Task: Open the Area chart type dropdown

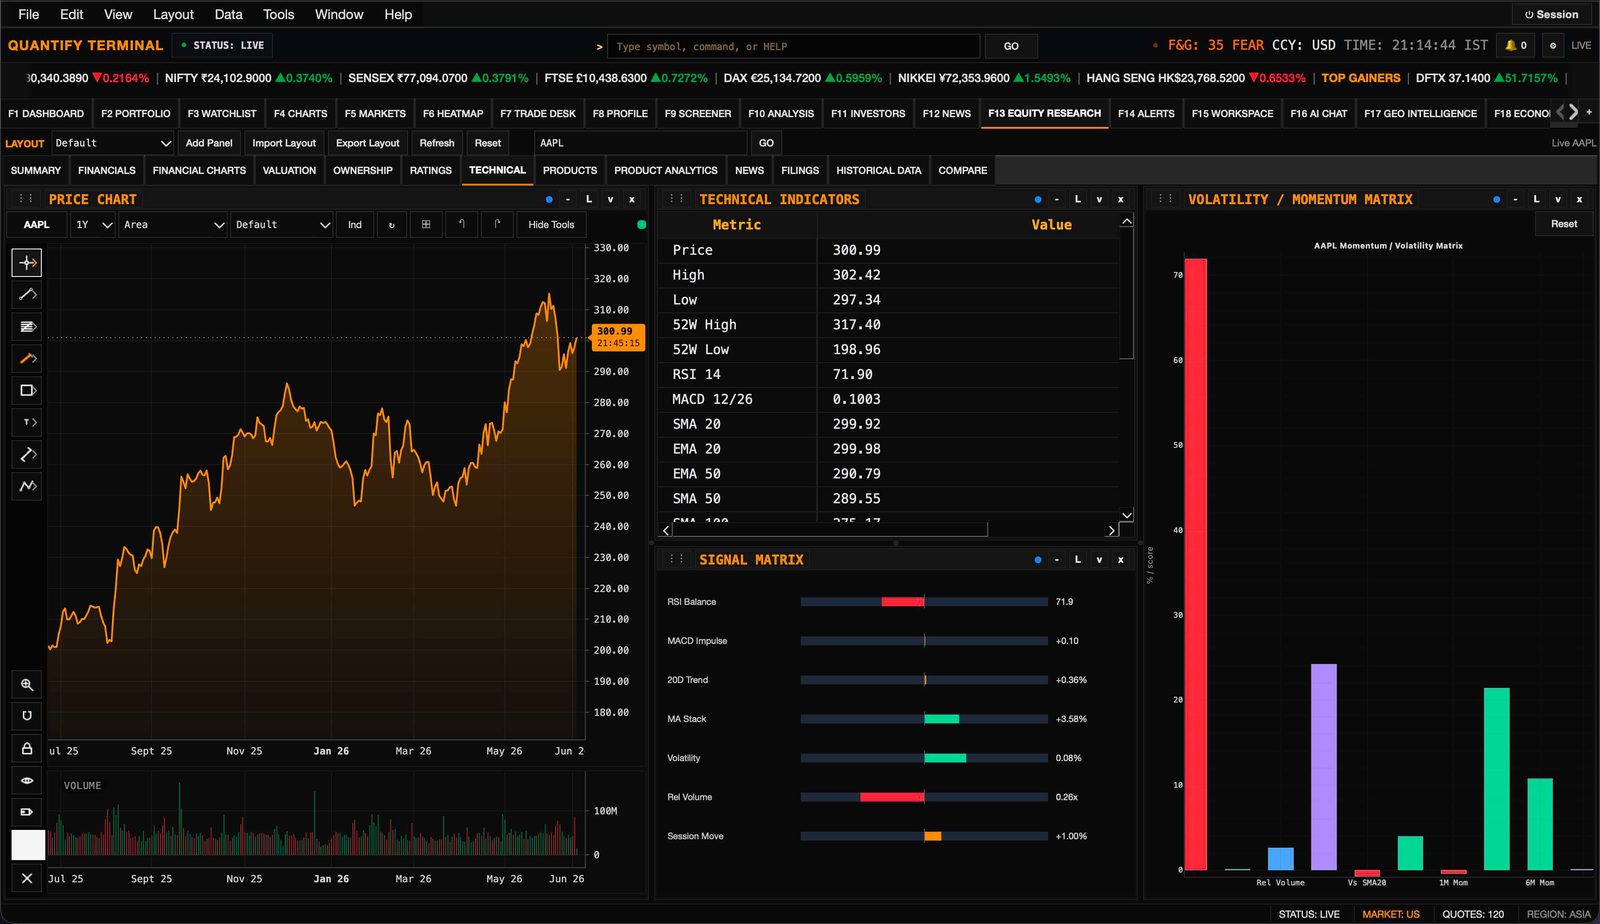Action: click(173, 225)
